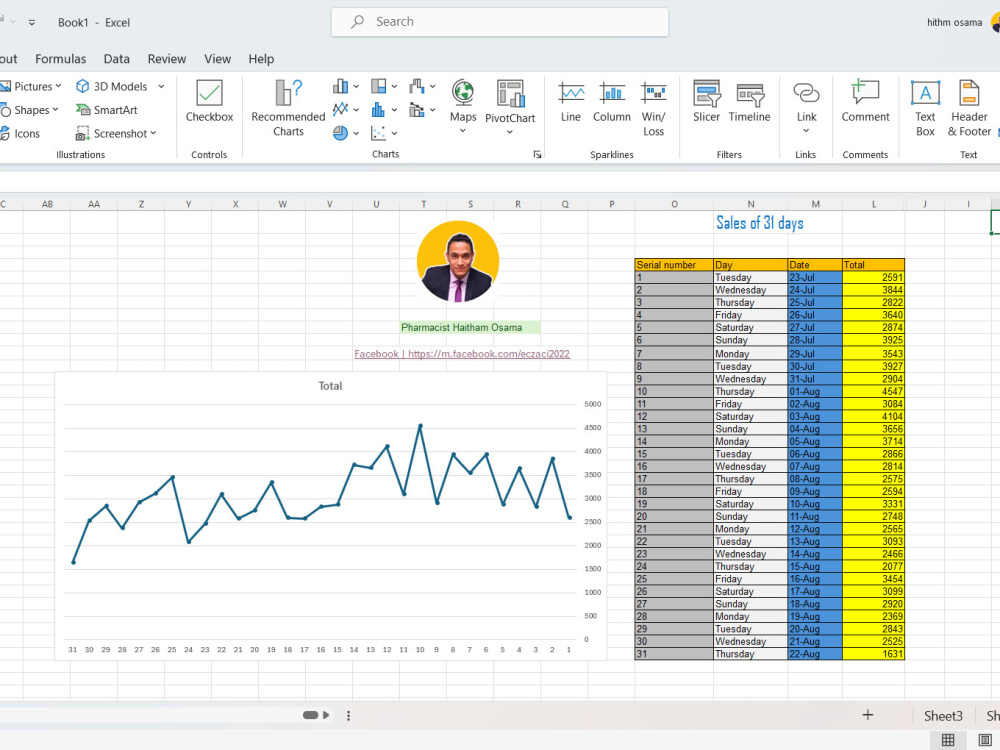Open Pictures dropdown
1000x750 pixels.
coord(31,86)
